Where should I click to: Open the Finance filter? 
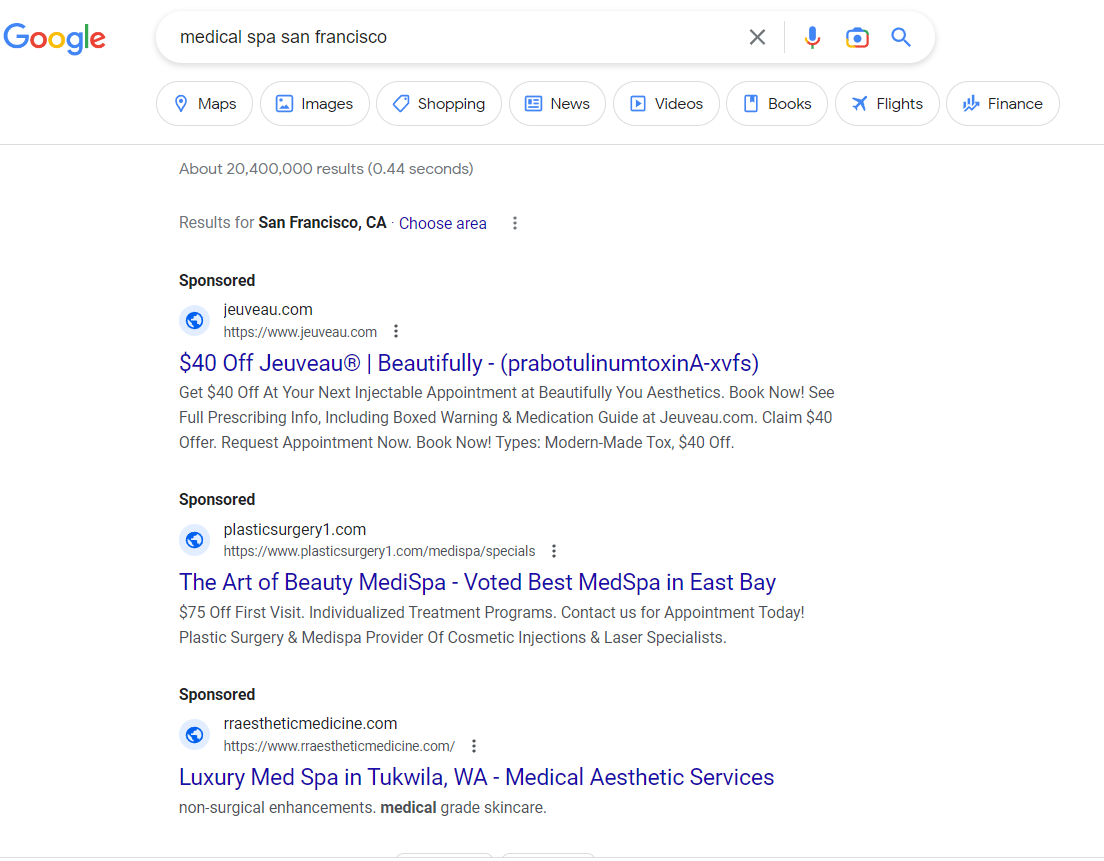[x=1003, y=103]
